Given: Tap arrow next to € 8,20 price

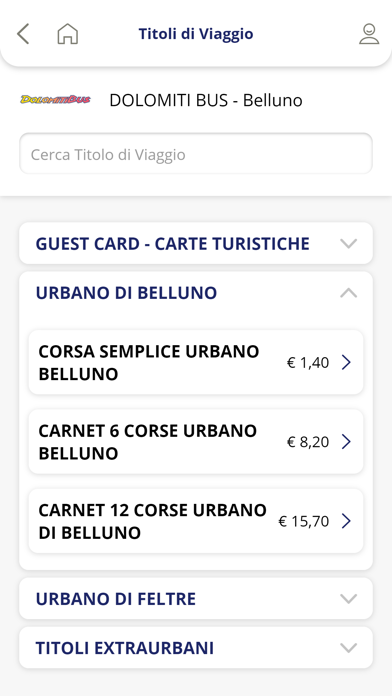Looking at the screenshot, I should click(346, 442).
